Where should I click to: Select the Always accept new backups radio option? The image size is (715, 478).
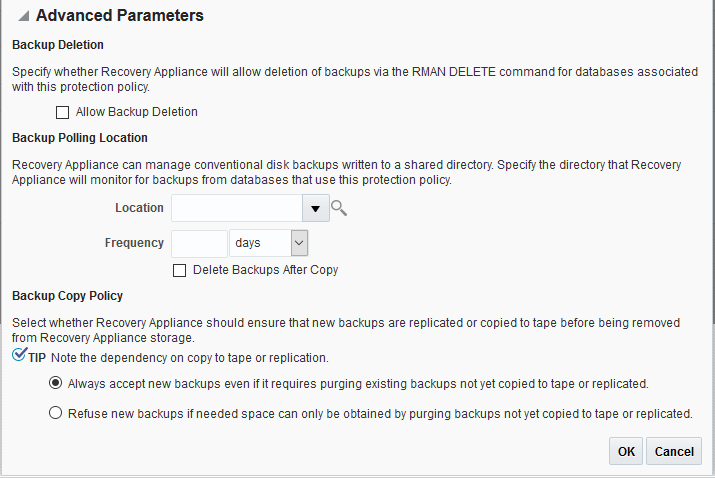click(x=56, y=383)
